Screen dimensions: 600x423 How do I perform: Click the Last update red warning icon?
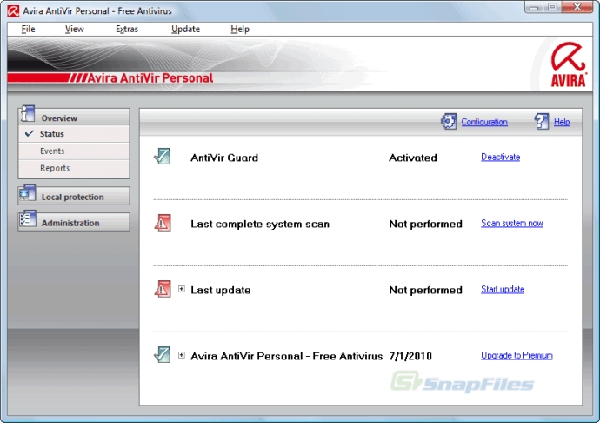tap(163, 289)
